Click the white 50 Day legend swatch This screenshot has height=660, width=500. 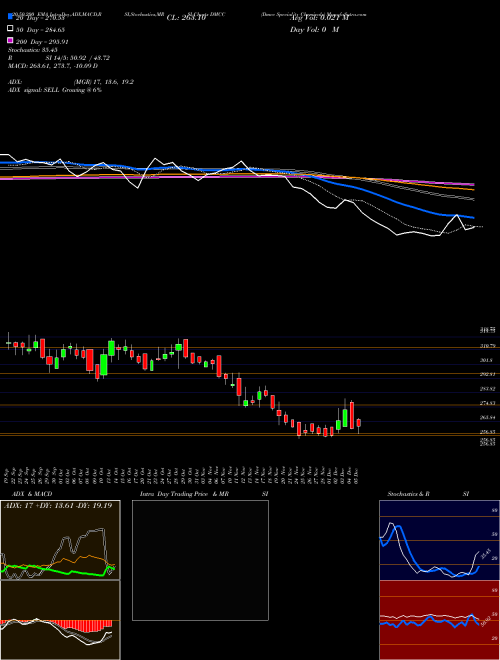pyautogui.click(x=10, y=28)
